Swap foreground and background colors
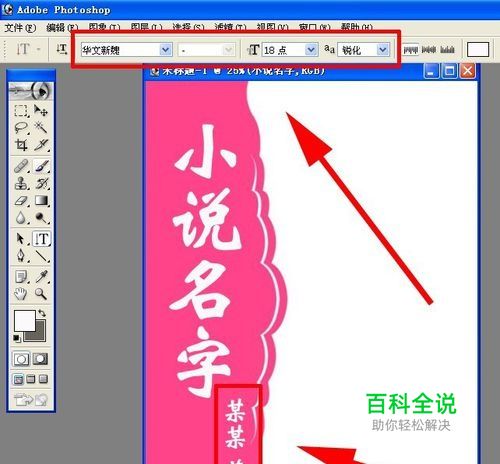 click(42, 313)
